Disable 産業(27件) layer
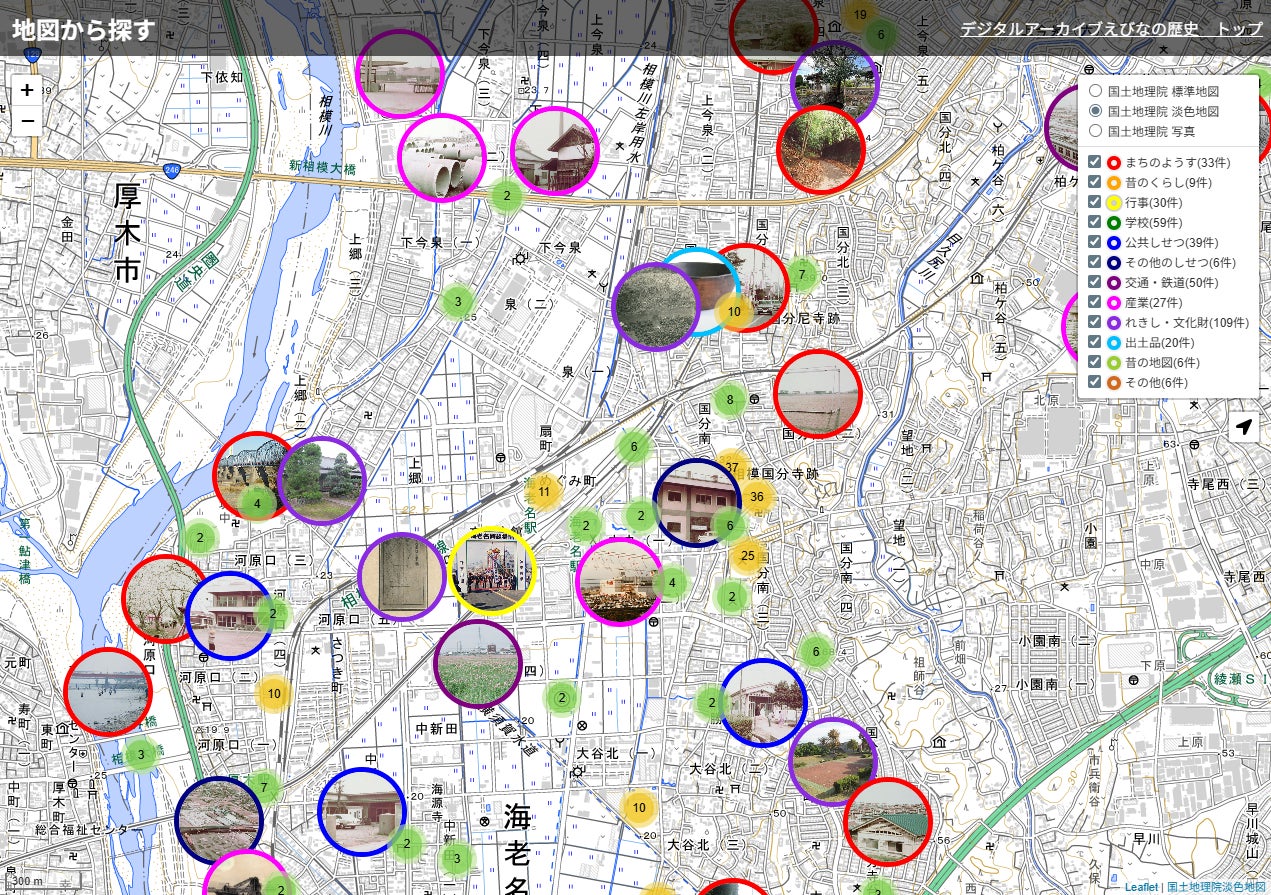The image size is (1271, 895). [x=1095, y=302]
